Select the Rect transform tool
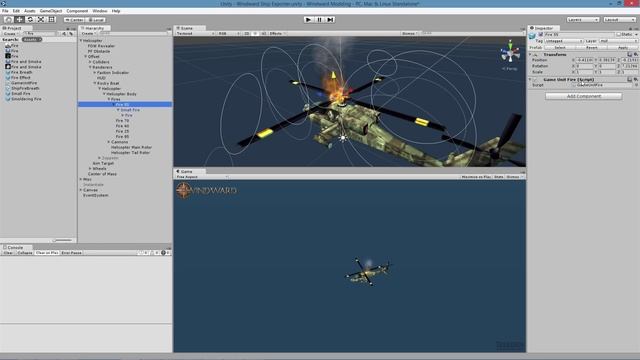Screen dimensions: 640x360 [52, 20]
